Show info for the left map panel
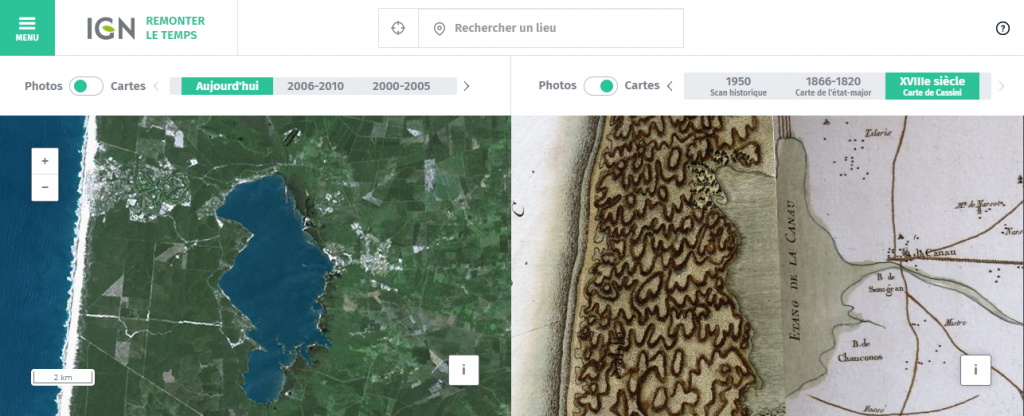 pyautogui.click(x=463, y=370)
